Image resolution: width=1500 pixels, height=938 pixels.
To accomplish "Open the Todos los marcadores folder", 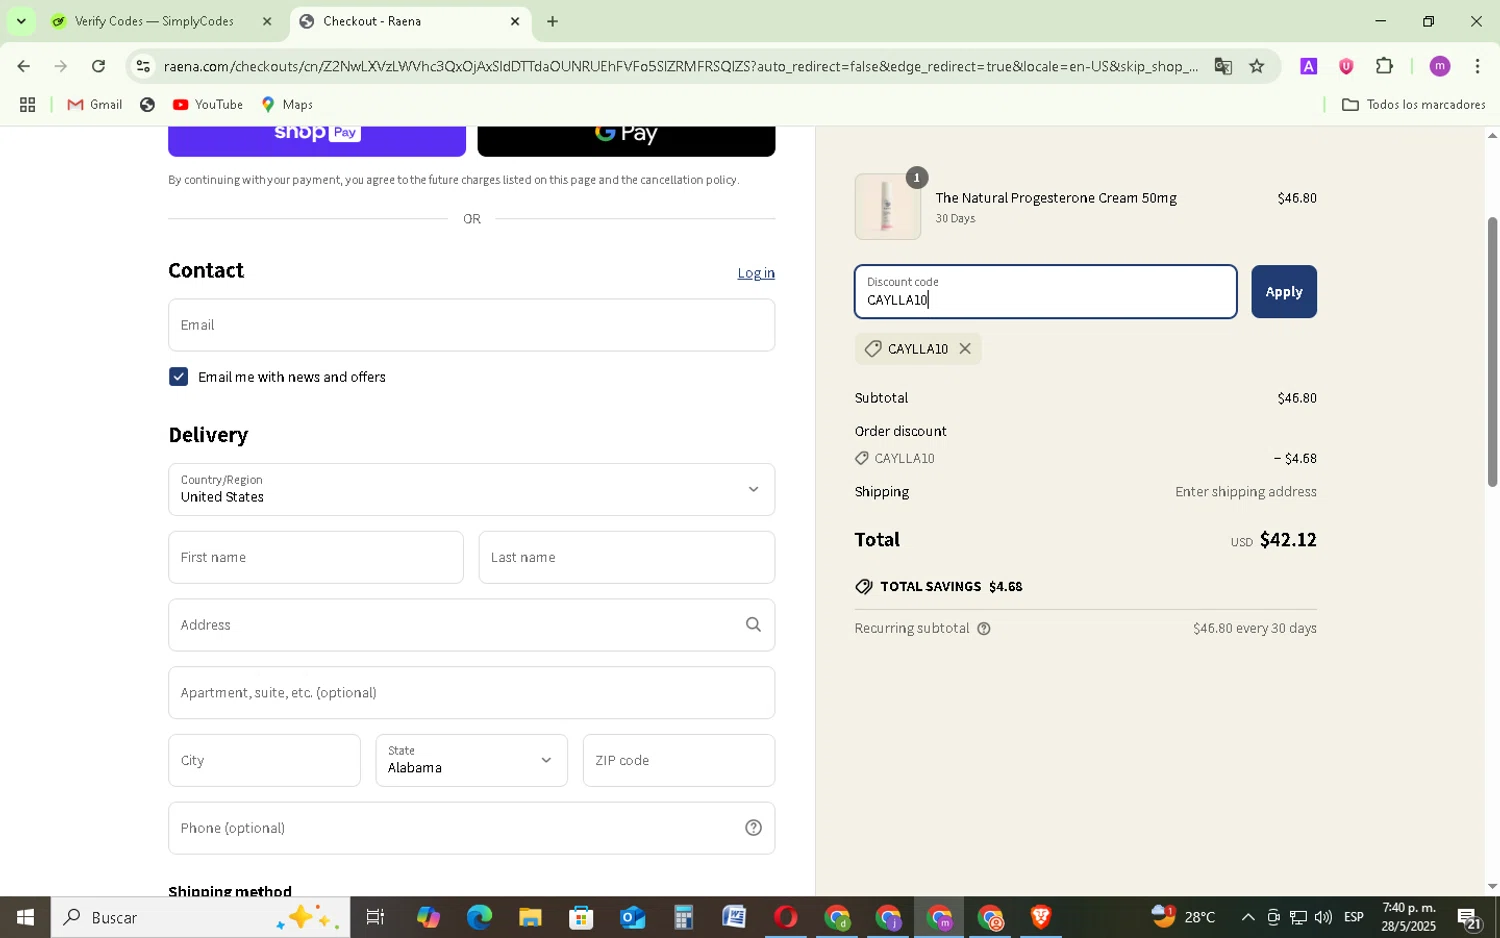I will click(x=1413, y=104).
